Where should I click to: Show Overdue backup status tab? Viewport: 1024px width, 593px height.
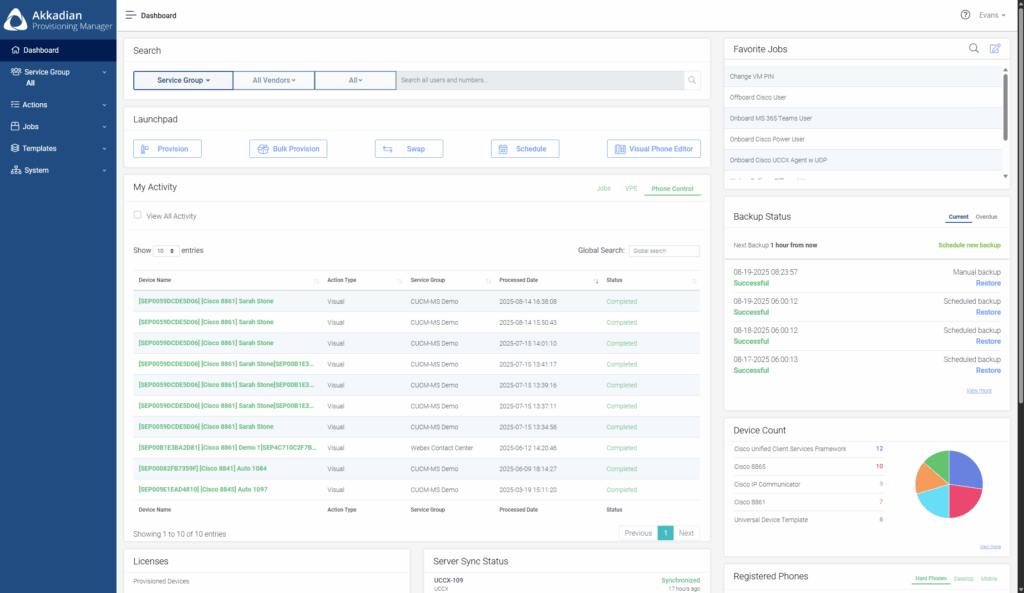click(x=986, y=217)
